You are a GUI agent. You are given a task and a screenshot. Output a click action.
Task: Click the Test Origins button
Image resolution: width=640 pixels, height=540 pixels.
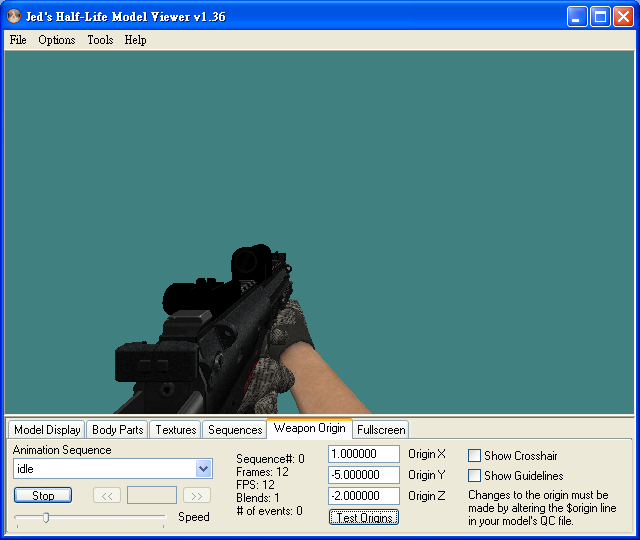click(x=364, y=518)
